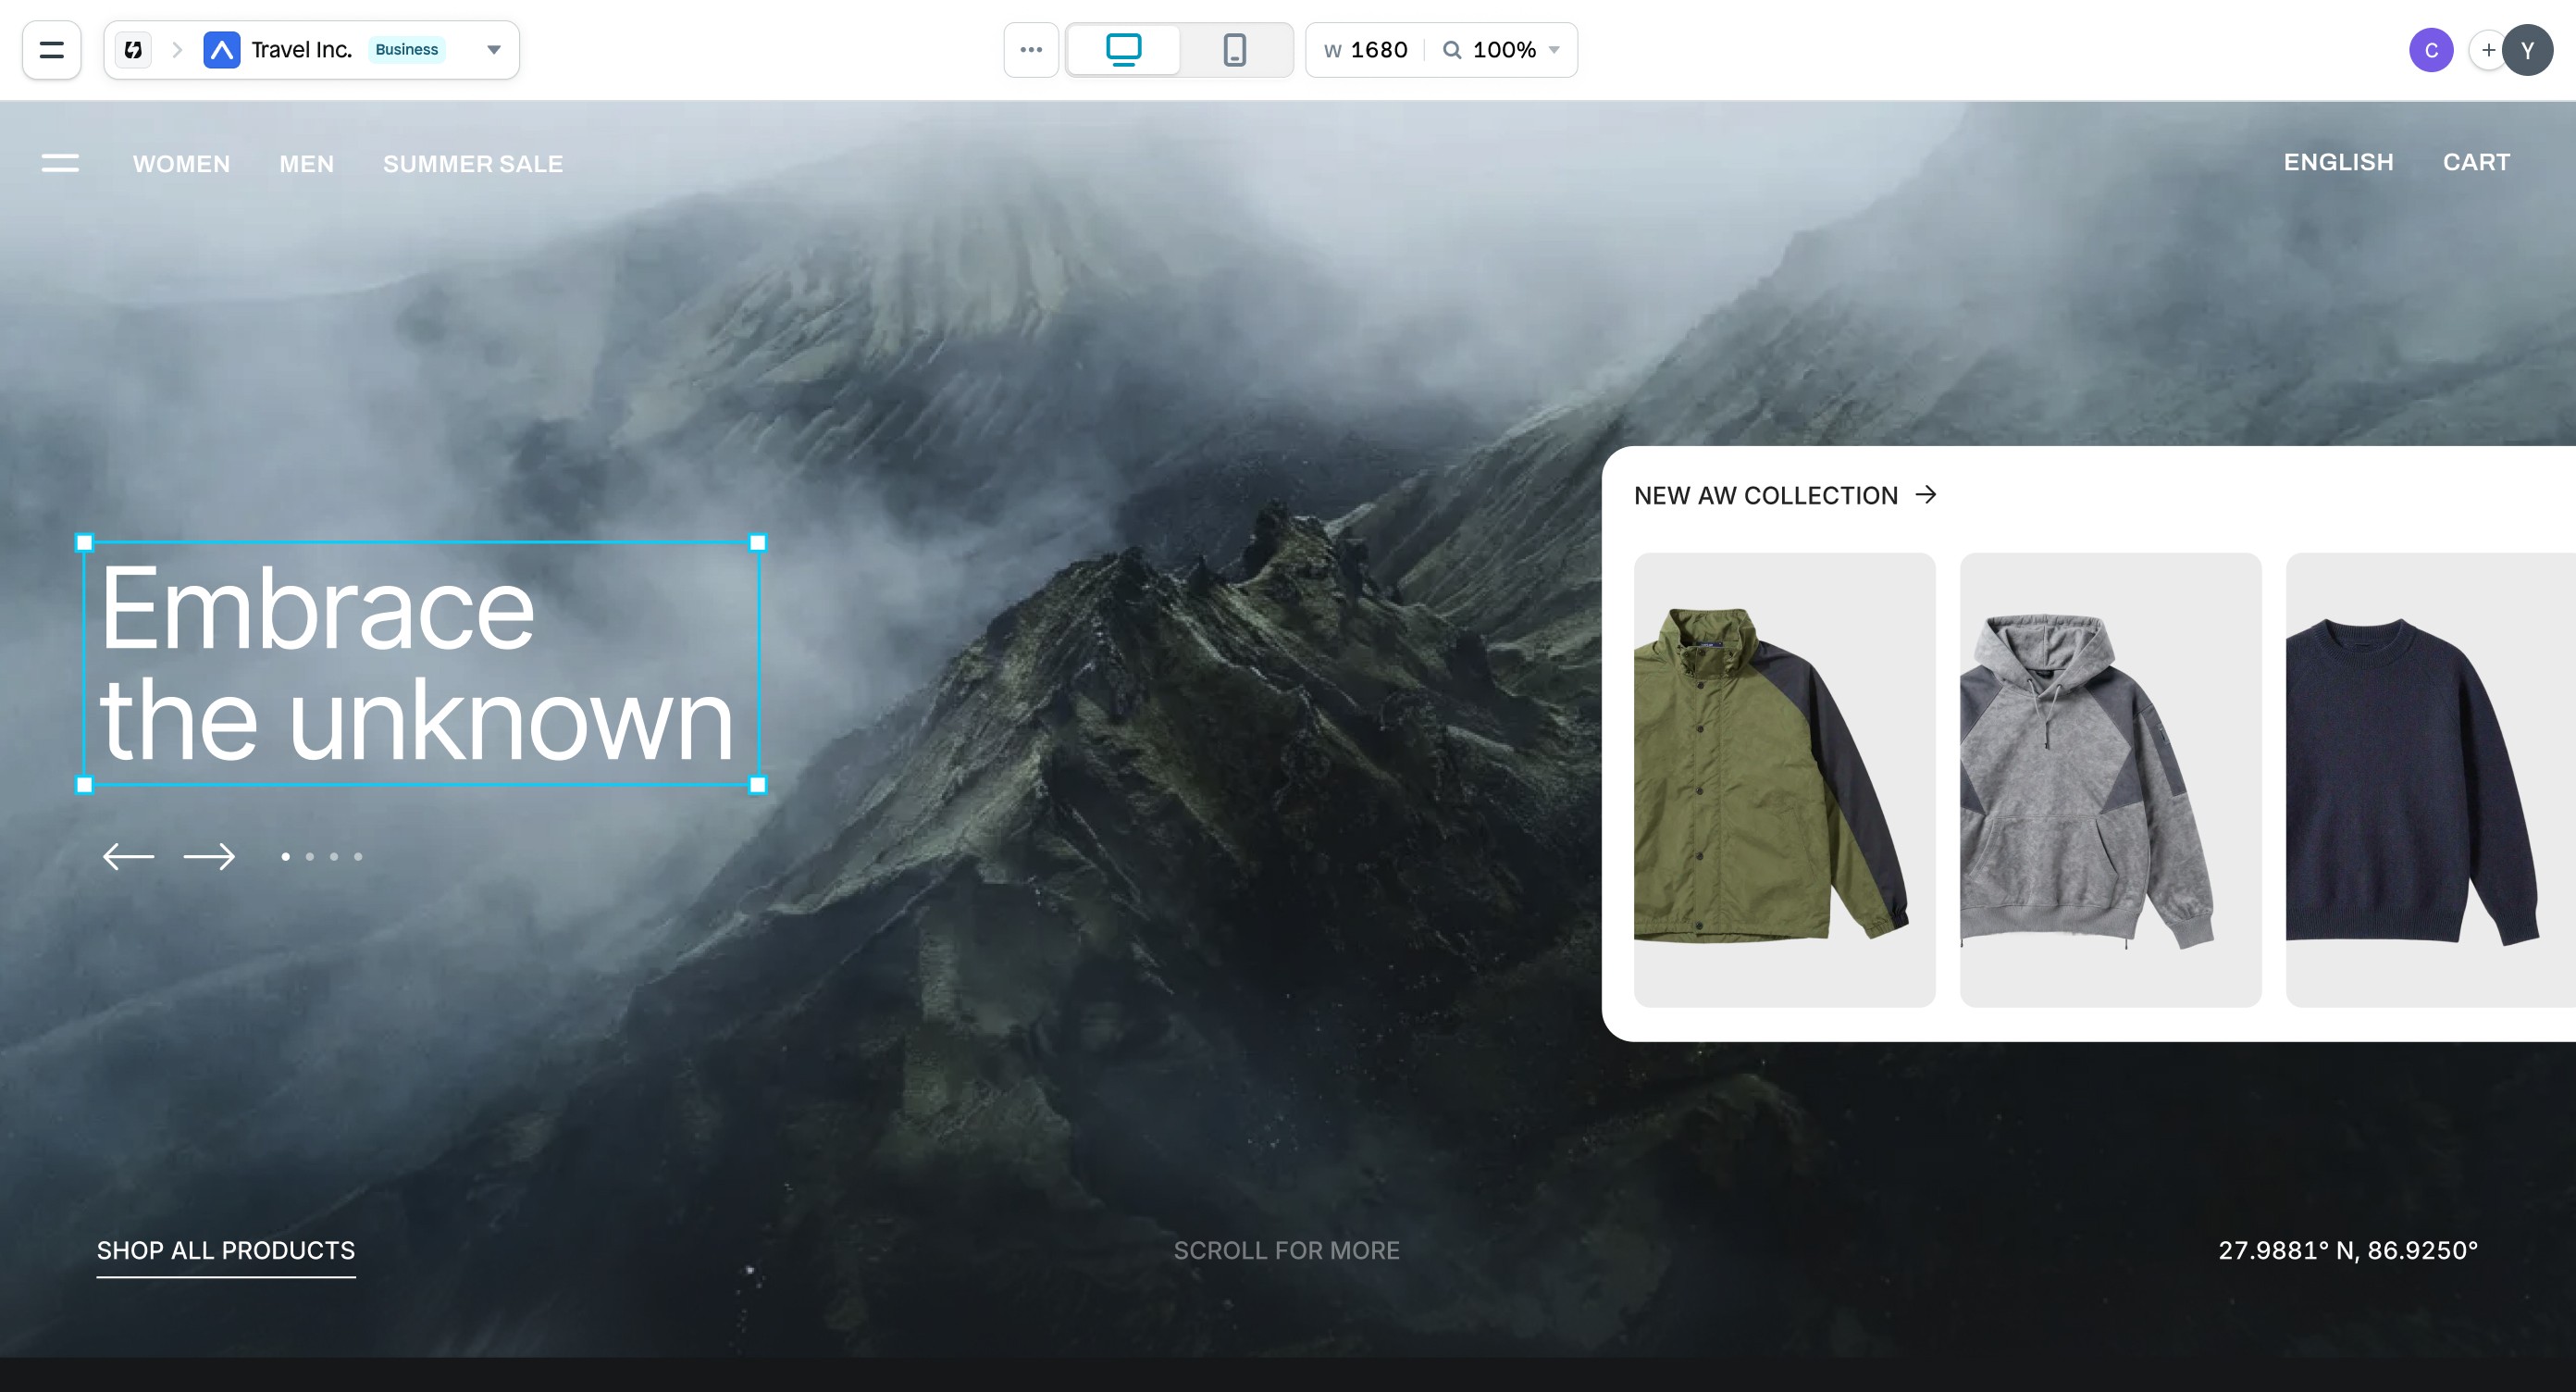Image resolution: width=2576 pixels, height=1392 pixels.
Task: Open the WOMEN navigation menu item
Action: pyautogui.click(x=181, y=164)
